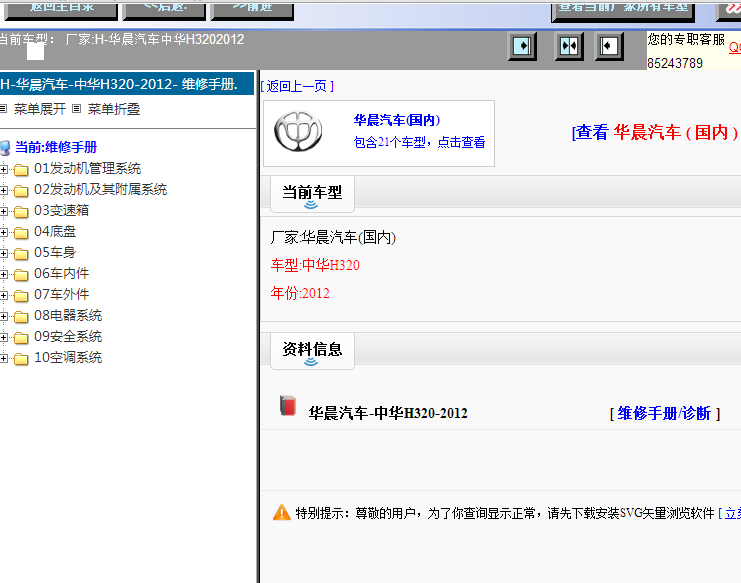This screenshot has height=583, width=741.
Task: Click 包含21个车型，点击查看 link
Action: [x=419, y=142]
